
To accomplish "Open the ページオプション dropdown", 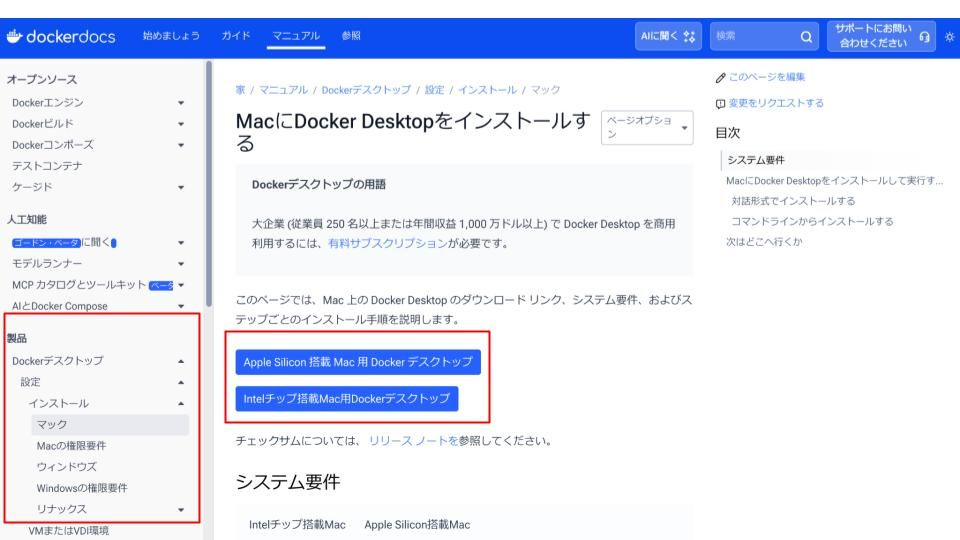I will tap(647, 128).
